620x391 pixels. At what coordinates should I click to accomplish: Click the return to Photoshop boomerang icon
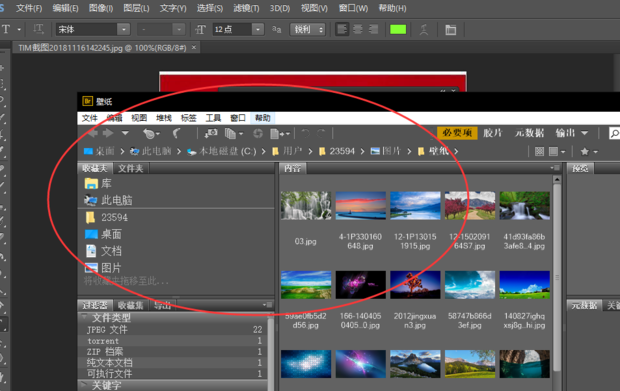pyautogui.click(x=176, y=134)
